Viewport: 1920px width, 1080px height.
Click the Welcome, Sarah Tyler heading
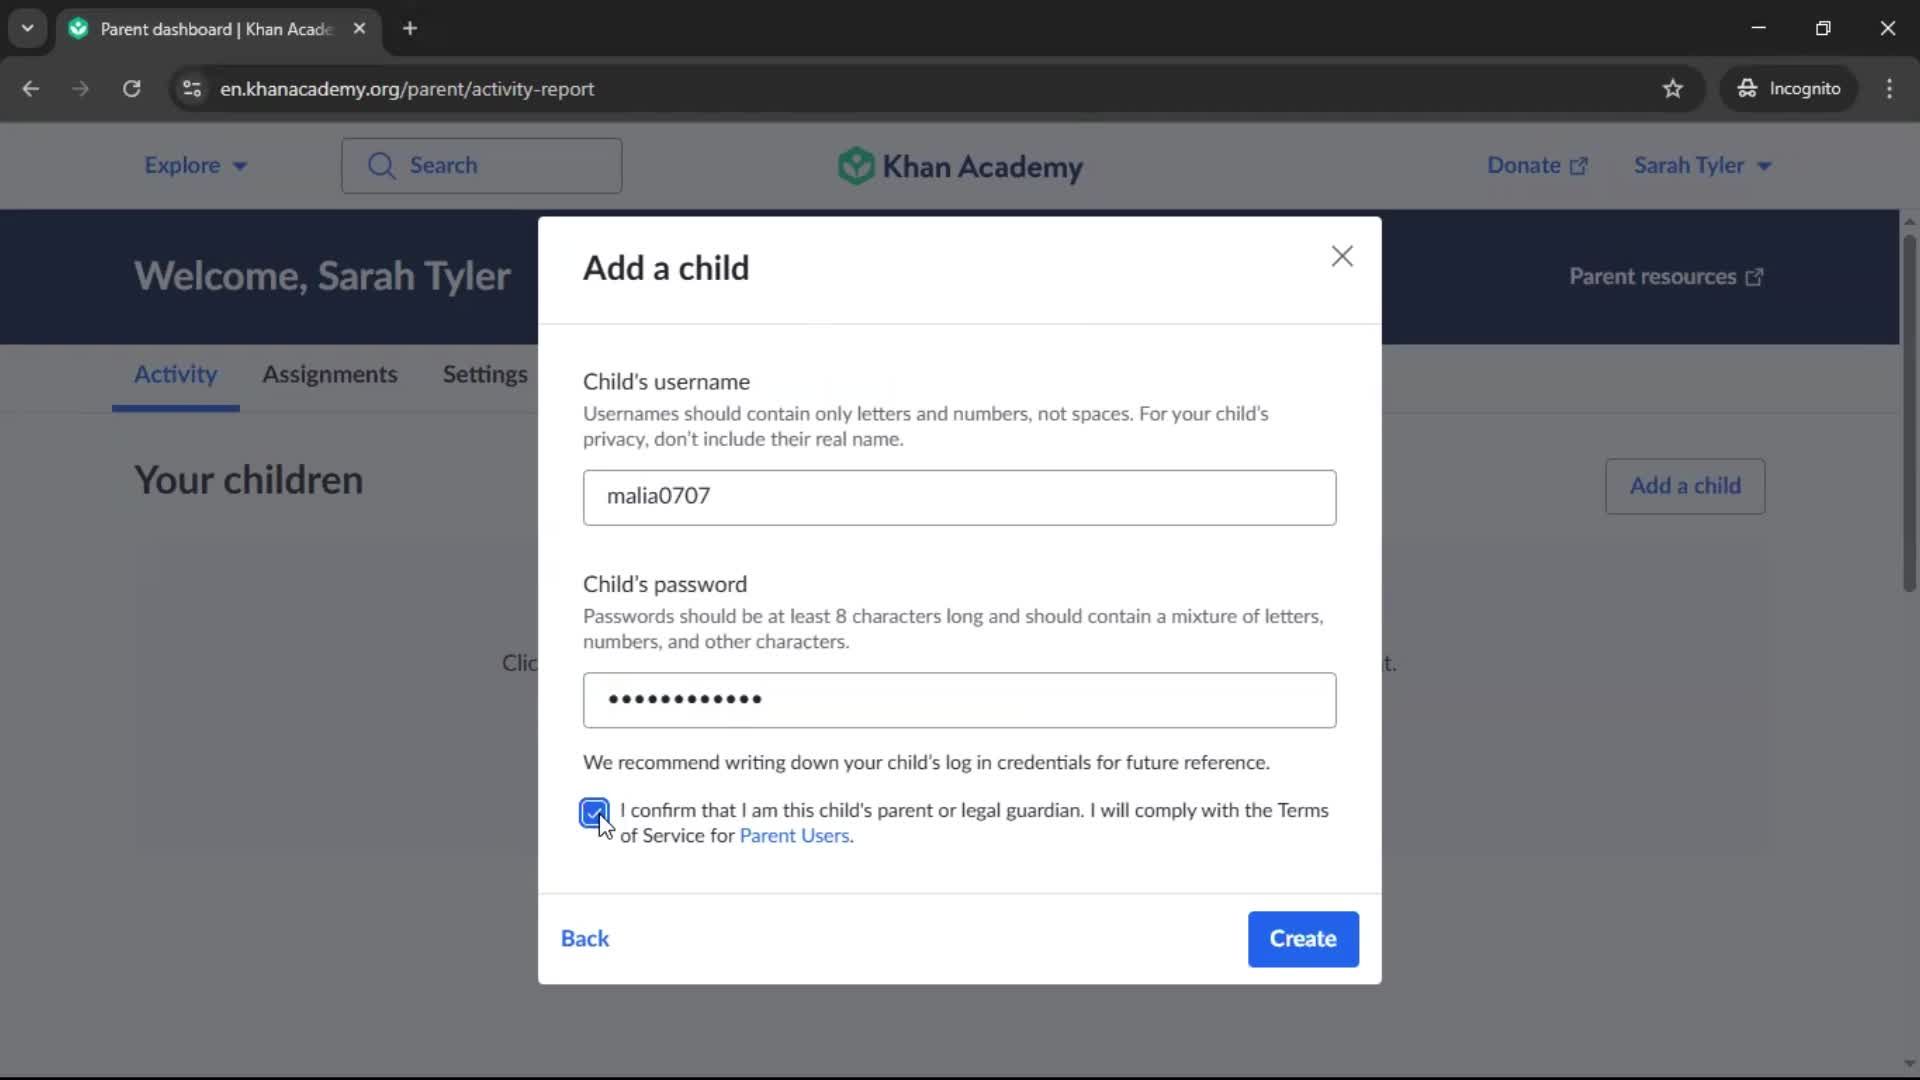click(x=322, y=277)
